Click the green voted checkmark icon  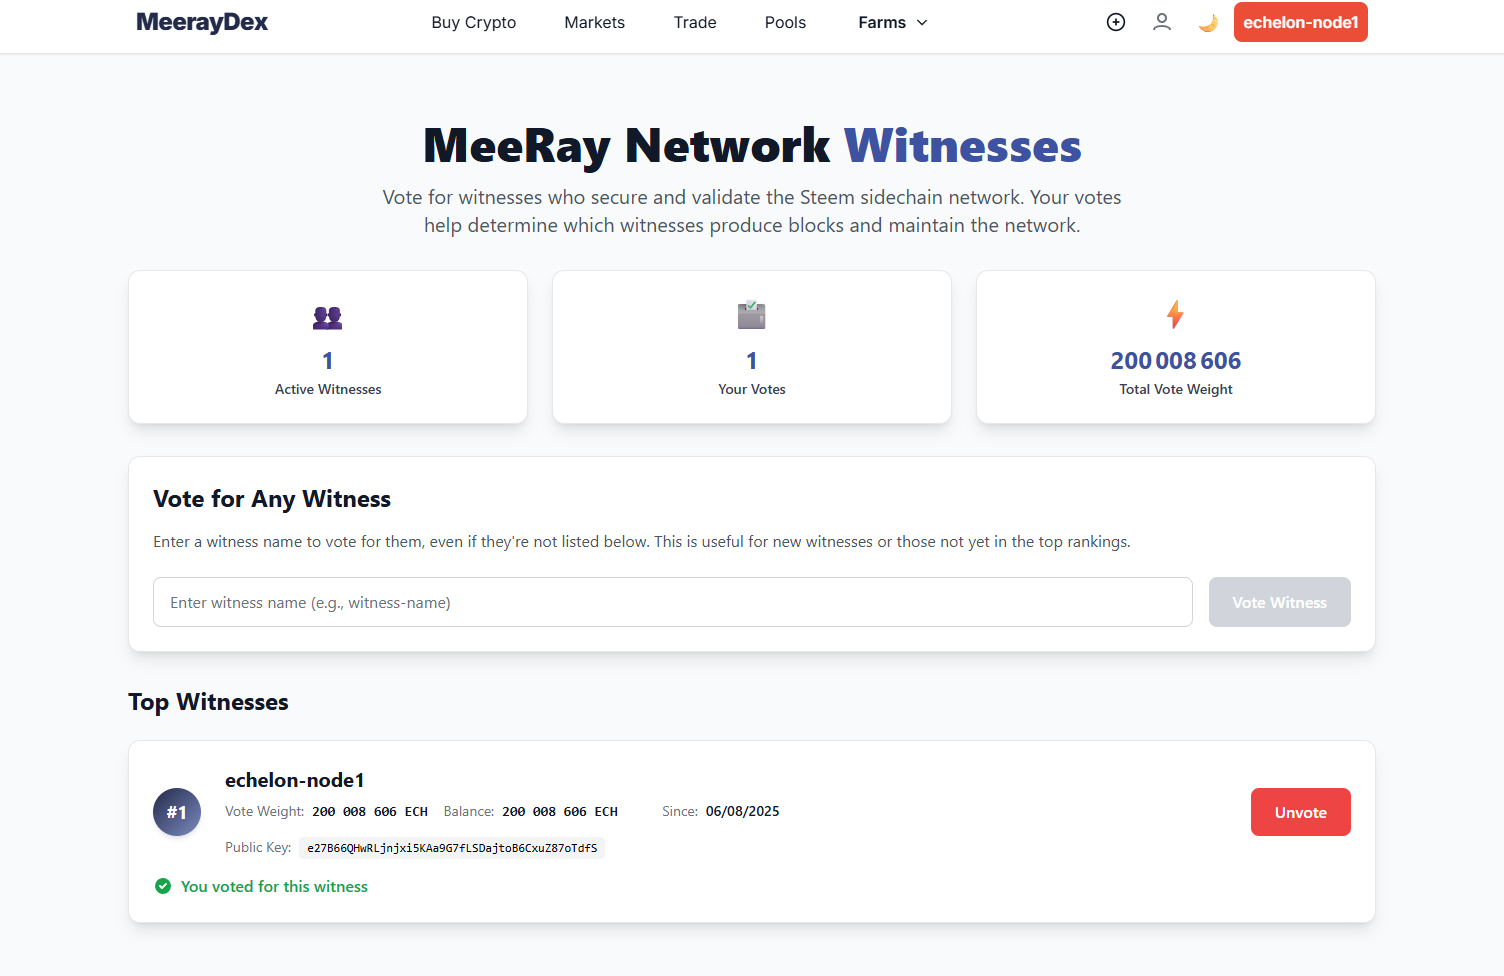pos(163,886)
